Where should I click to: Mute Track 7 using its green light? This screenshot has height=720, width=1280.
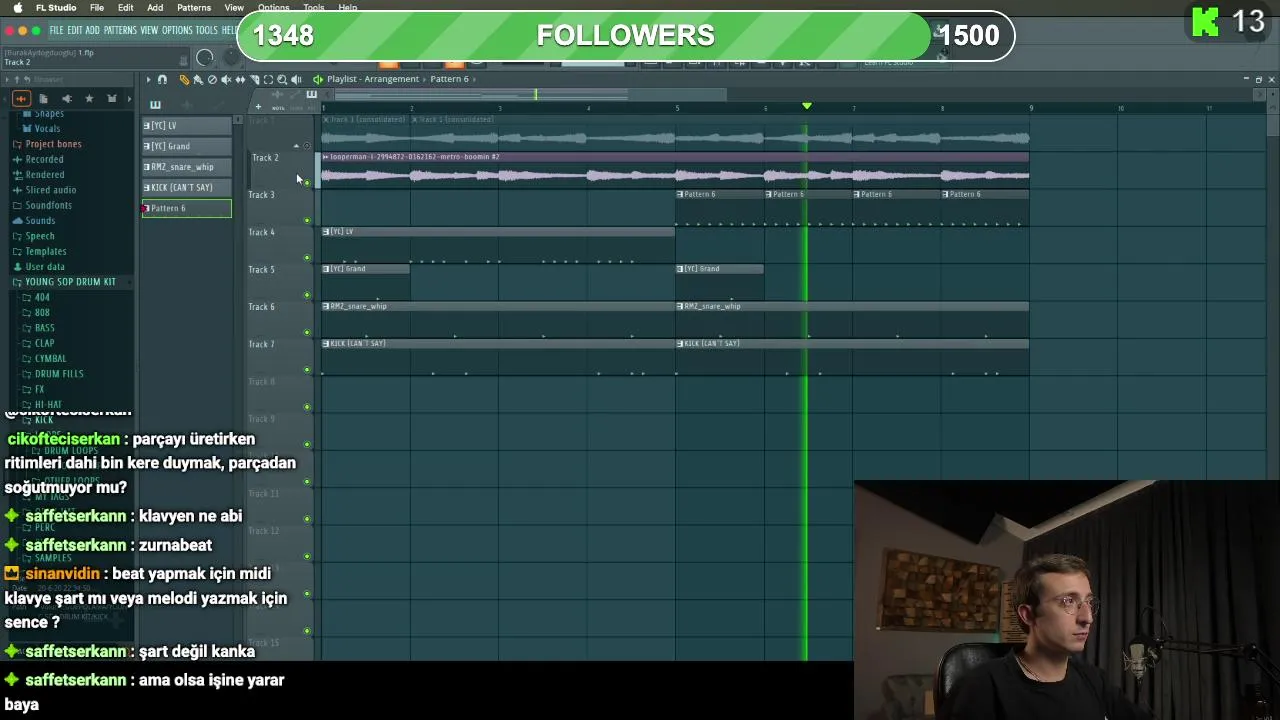pyautogui.click(x=307, y=369)
